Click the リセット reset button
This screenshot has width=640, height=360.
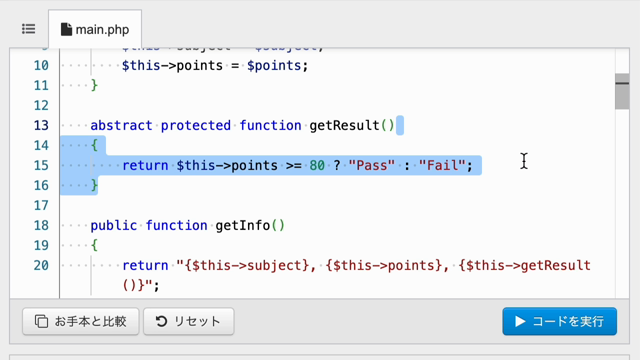(x=189, y=322)
